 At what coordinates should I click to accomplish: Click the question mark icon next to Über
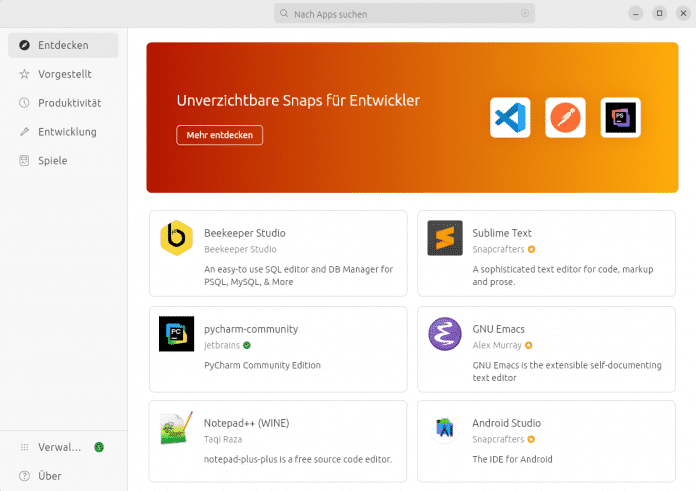[x=24, y=476]
